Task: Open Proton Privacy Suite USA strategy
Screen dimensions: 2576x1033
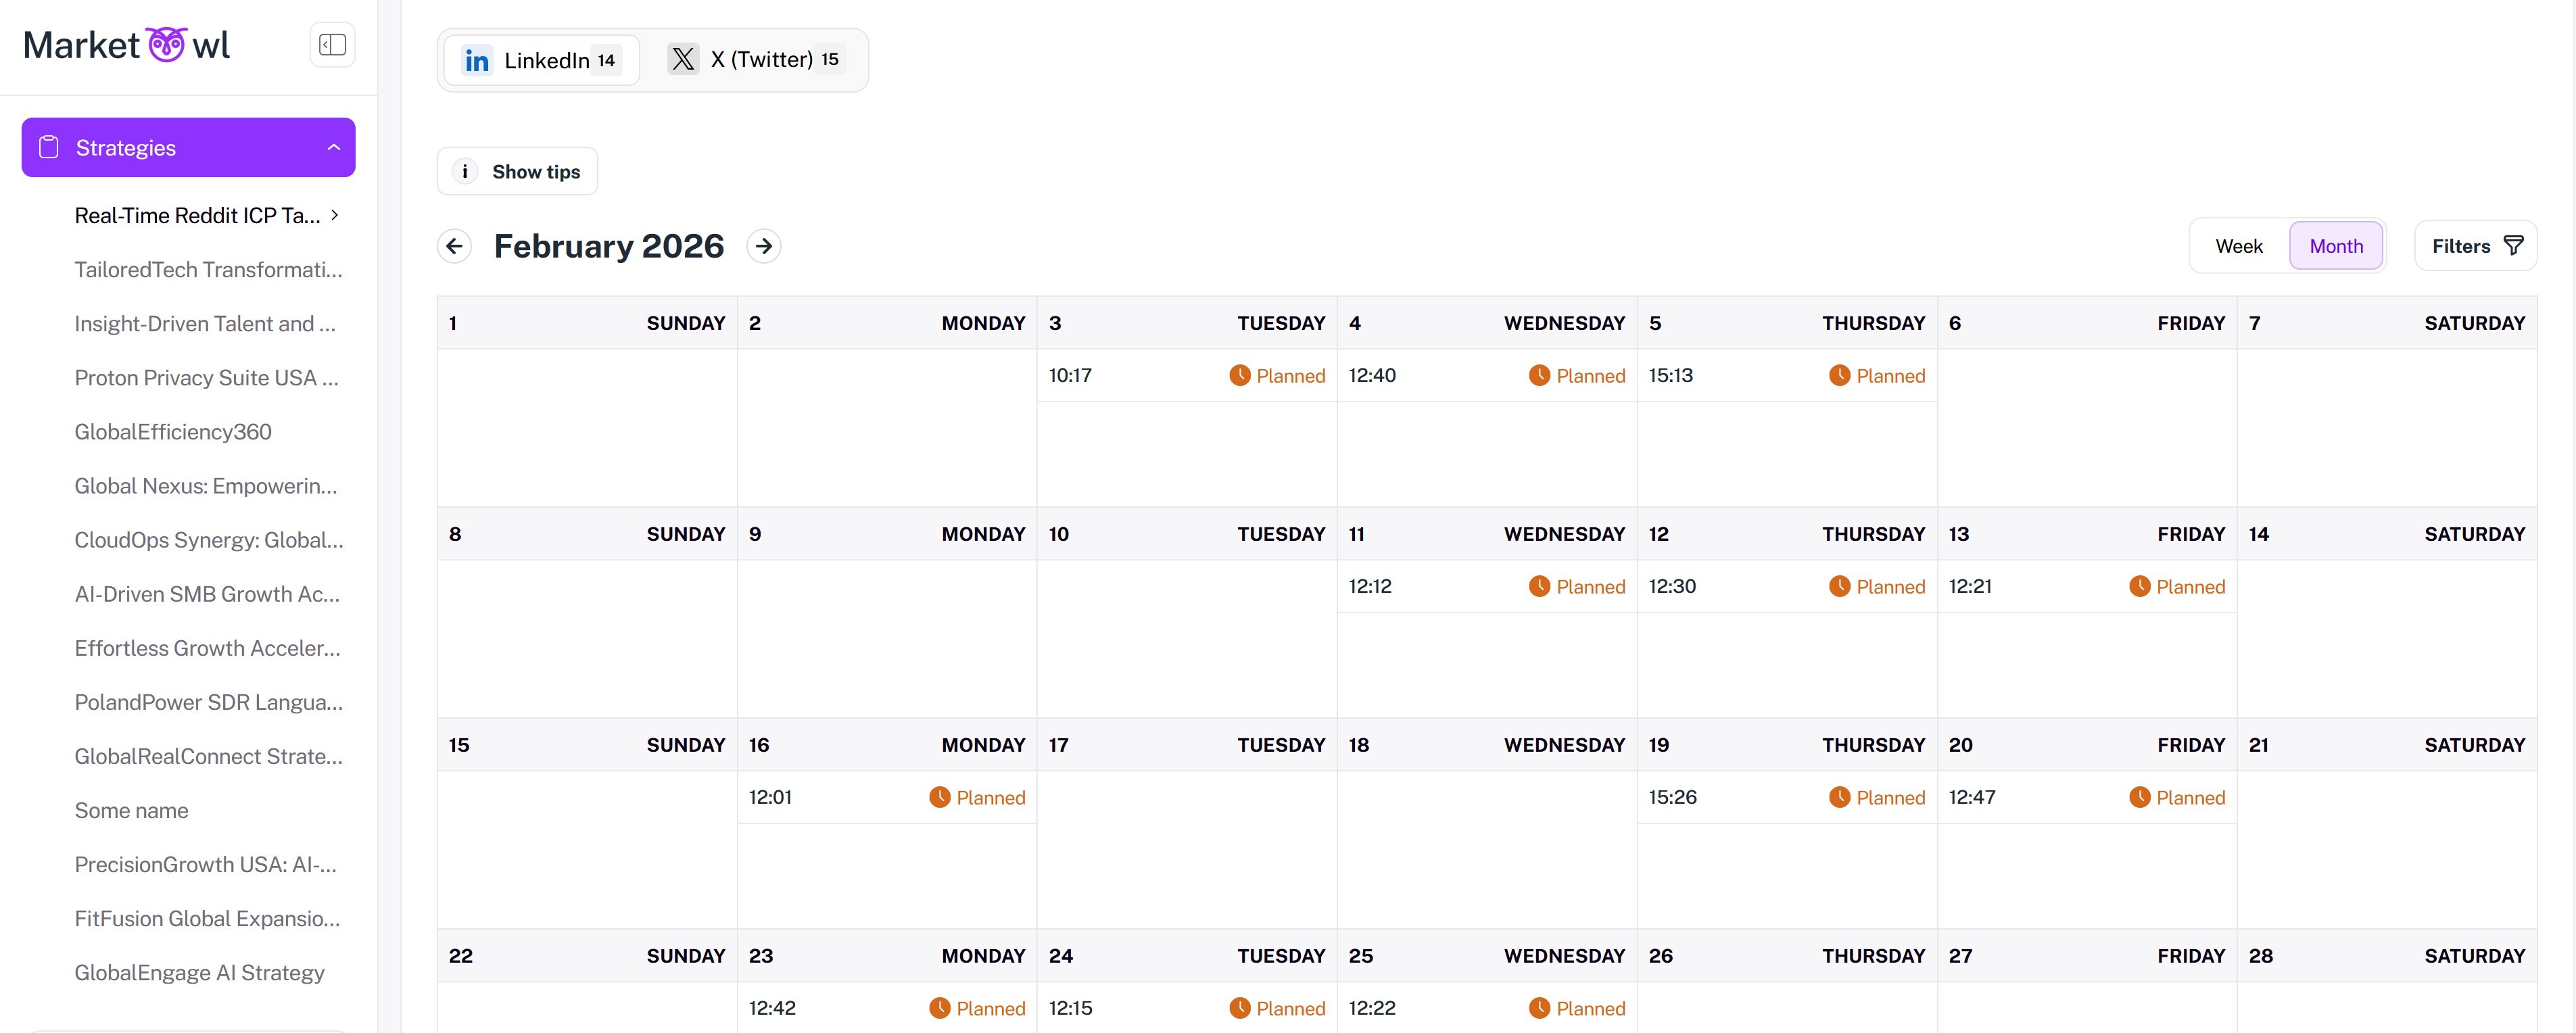Action: [206, 378]
